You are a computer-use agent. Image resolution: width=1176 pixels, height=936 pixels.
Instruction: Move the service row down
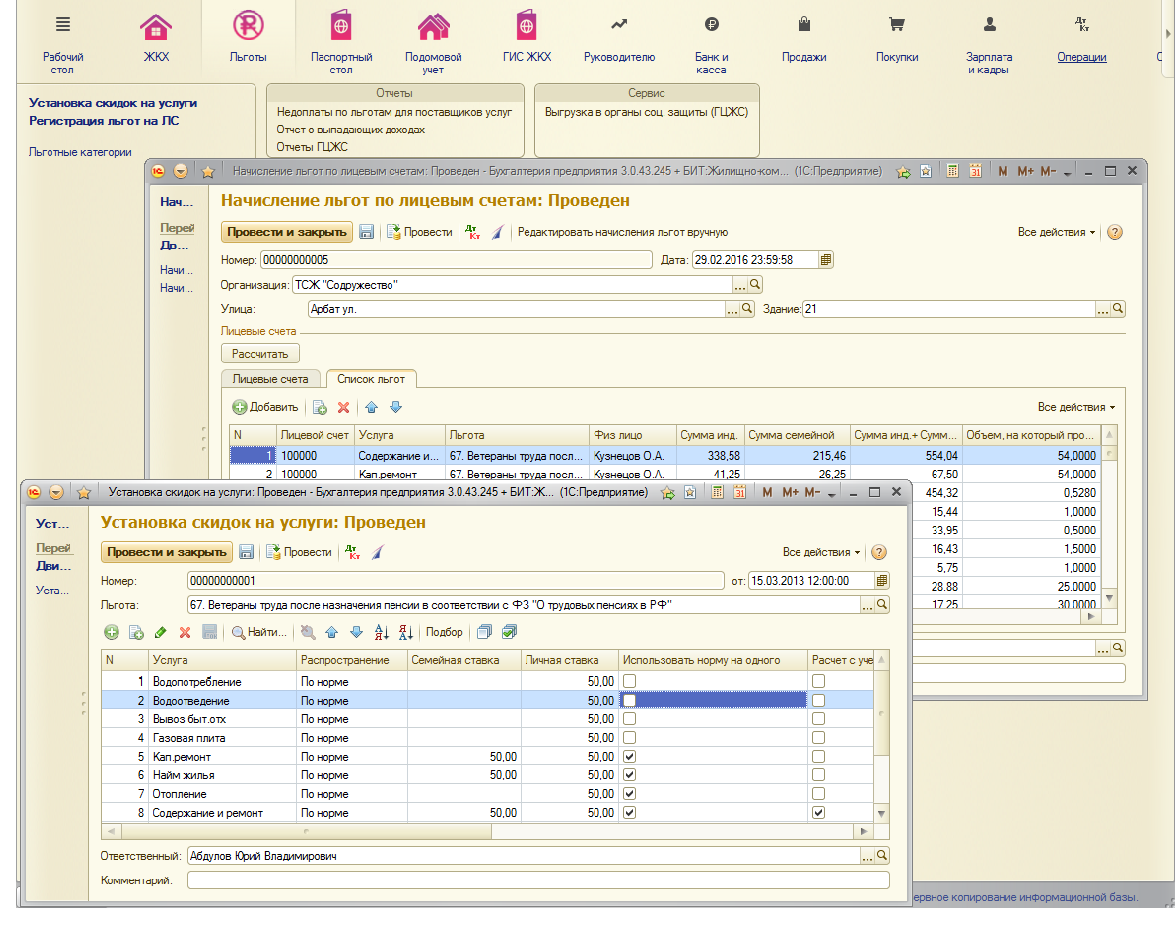click(x=356, y=632)
